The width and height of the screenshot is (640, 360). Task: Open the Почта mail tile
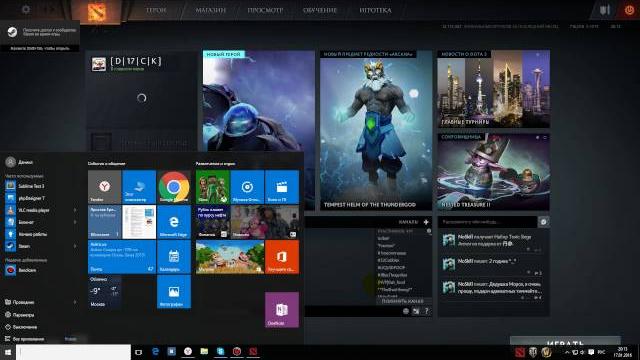[x=122, y=257]
